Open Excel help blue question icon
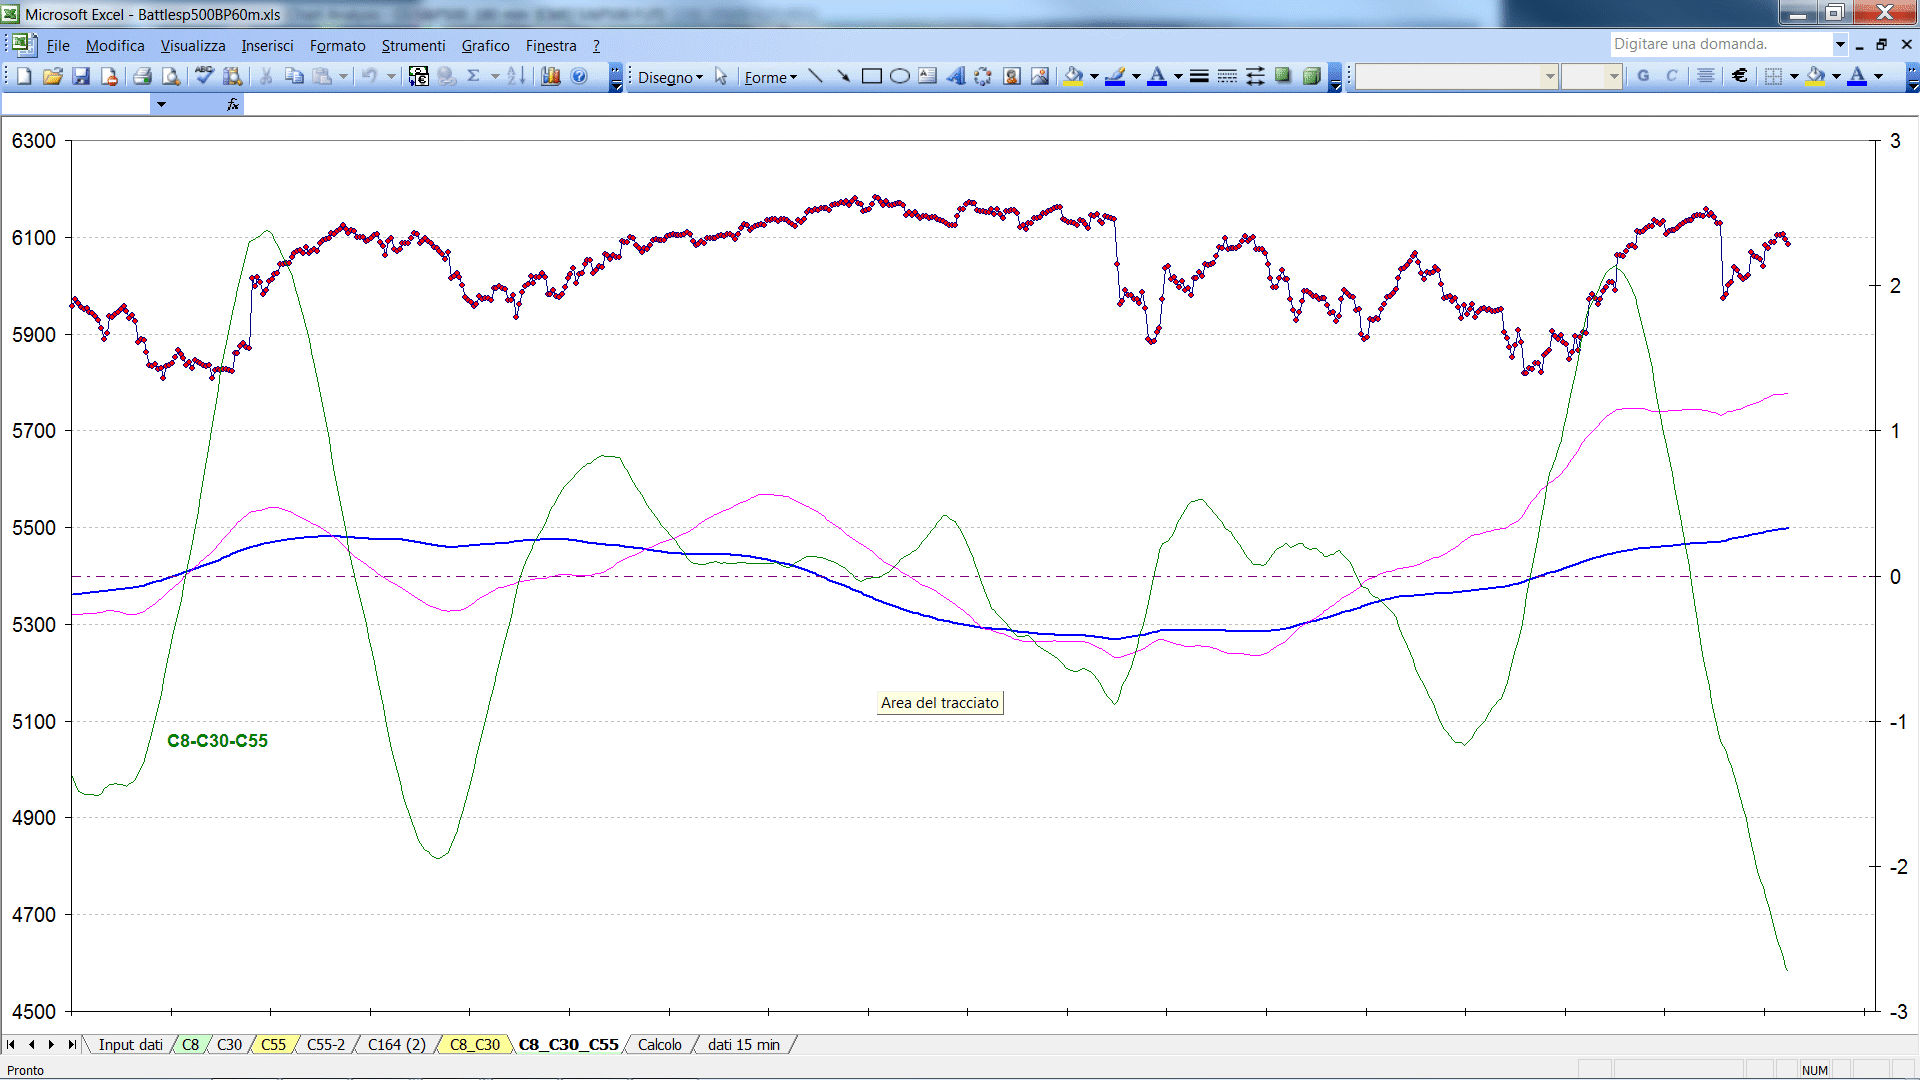Image resolution: width=1920 pixels, height=1080 pixels. click(x=579, y=76)
